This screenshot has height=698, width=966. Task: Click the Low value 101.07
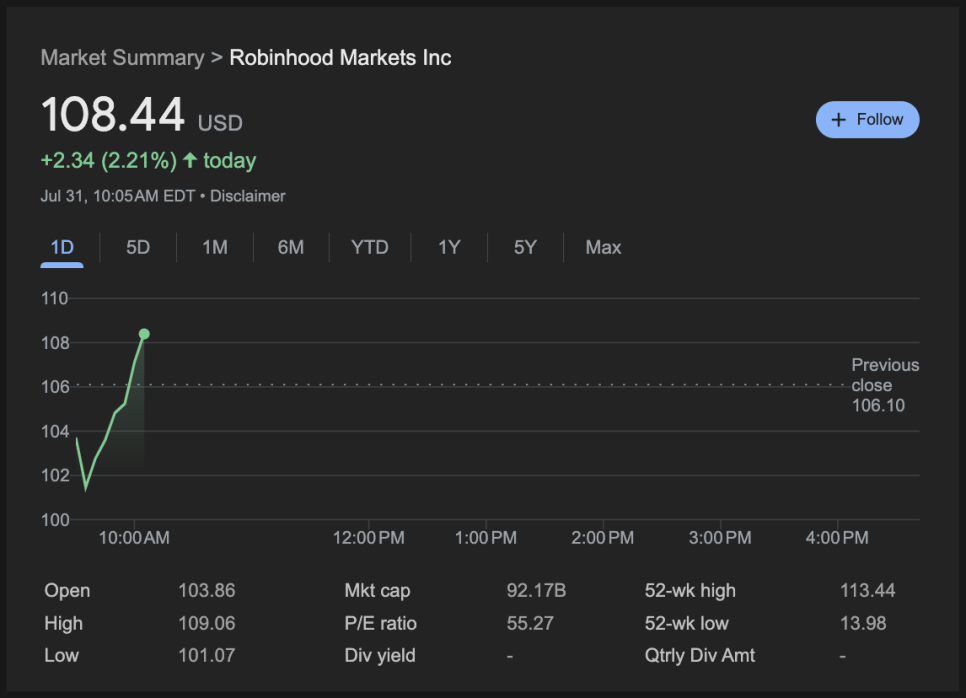(207, 655)
